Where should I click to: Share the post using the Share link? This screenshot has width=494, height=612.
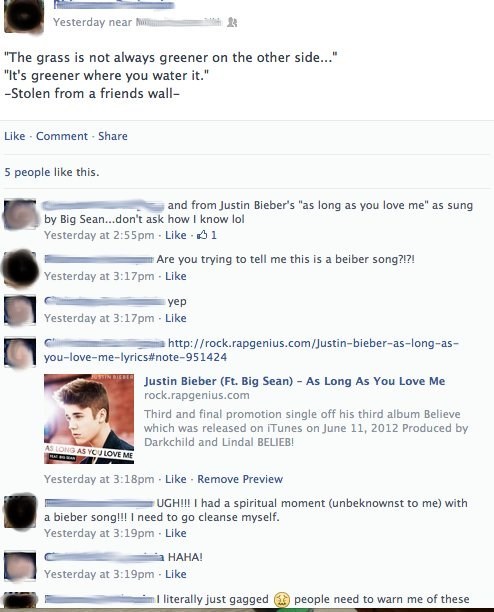113,136
